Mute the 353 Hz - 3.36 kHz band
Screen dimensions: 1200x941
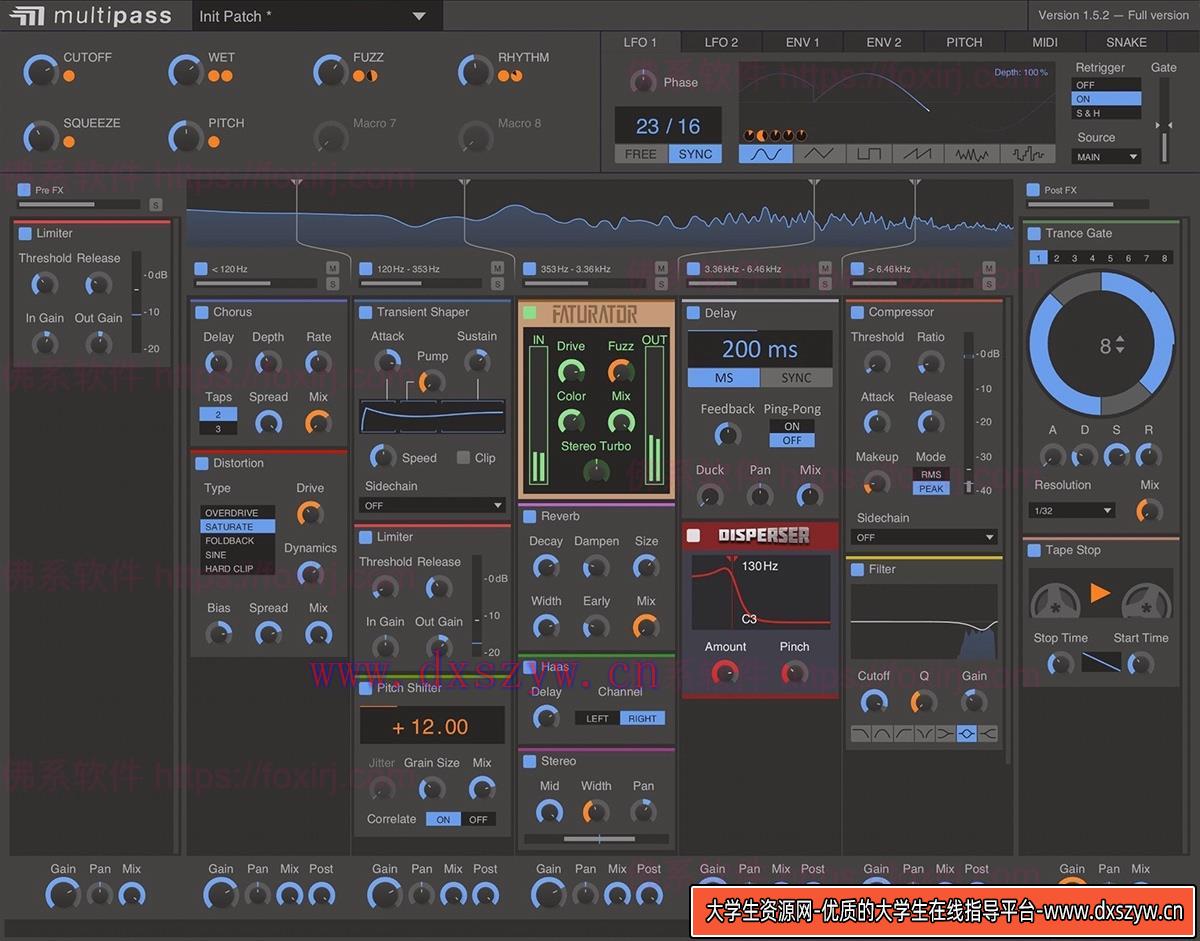coord(661,268)
